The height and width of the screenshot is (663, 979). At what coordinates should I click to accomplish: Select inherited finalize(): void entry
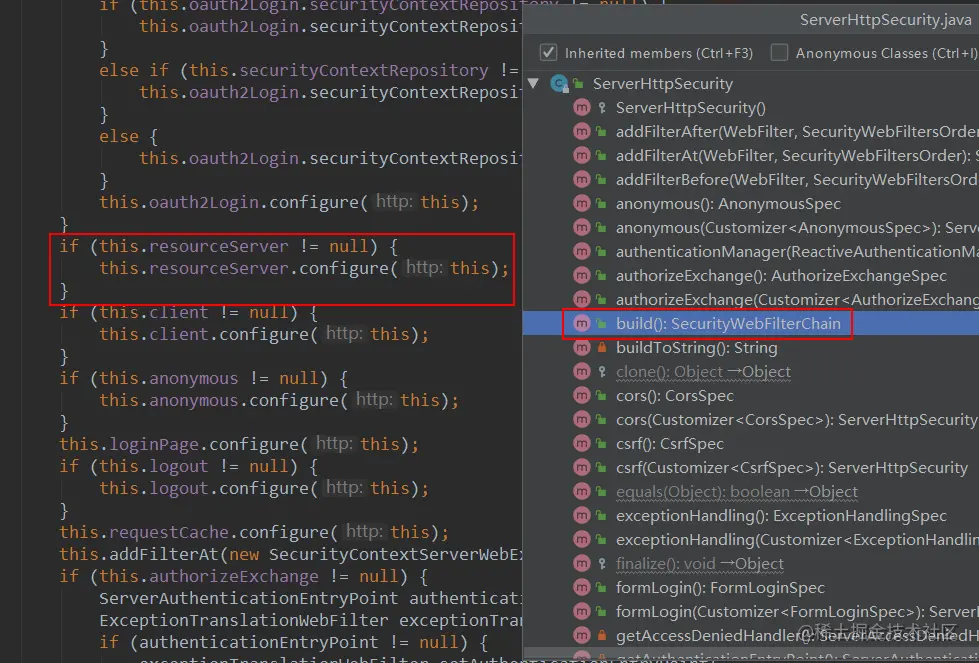click(699, 564)
